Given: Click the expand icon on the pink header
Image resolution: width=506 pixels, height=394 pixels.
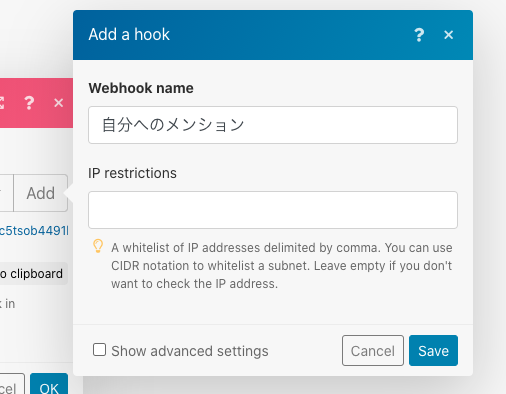Looking at the screenshot, I should coord(1,103).
